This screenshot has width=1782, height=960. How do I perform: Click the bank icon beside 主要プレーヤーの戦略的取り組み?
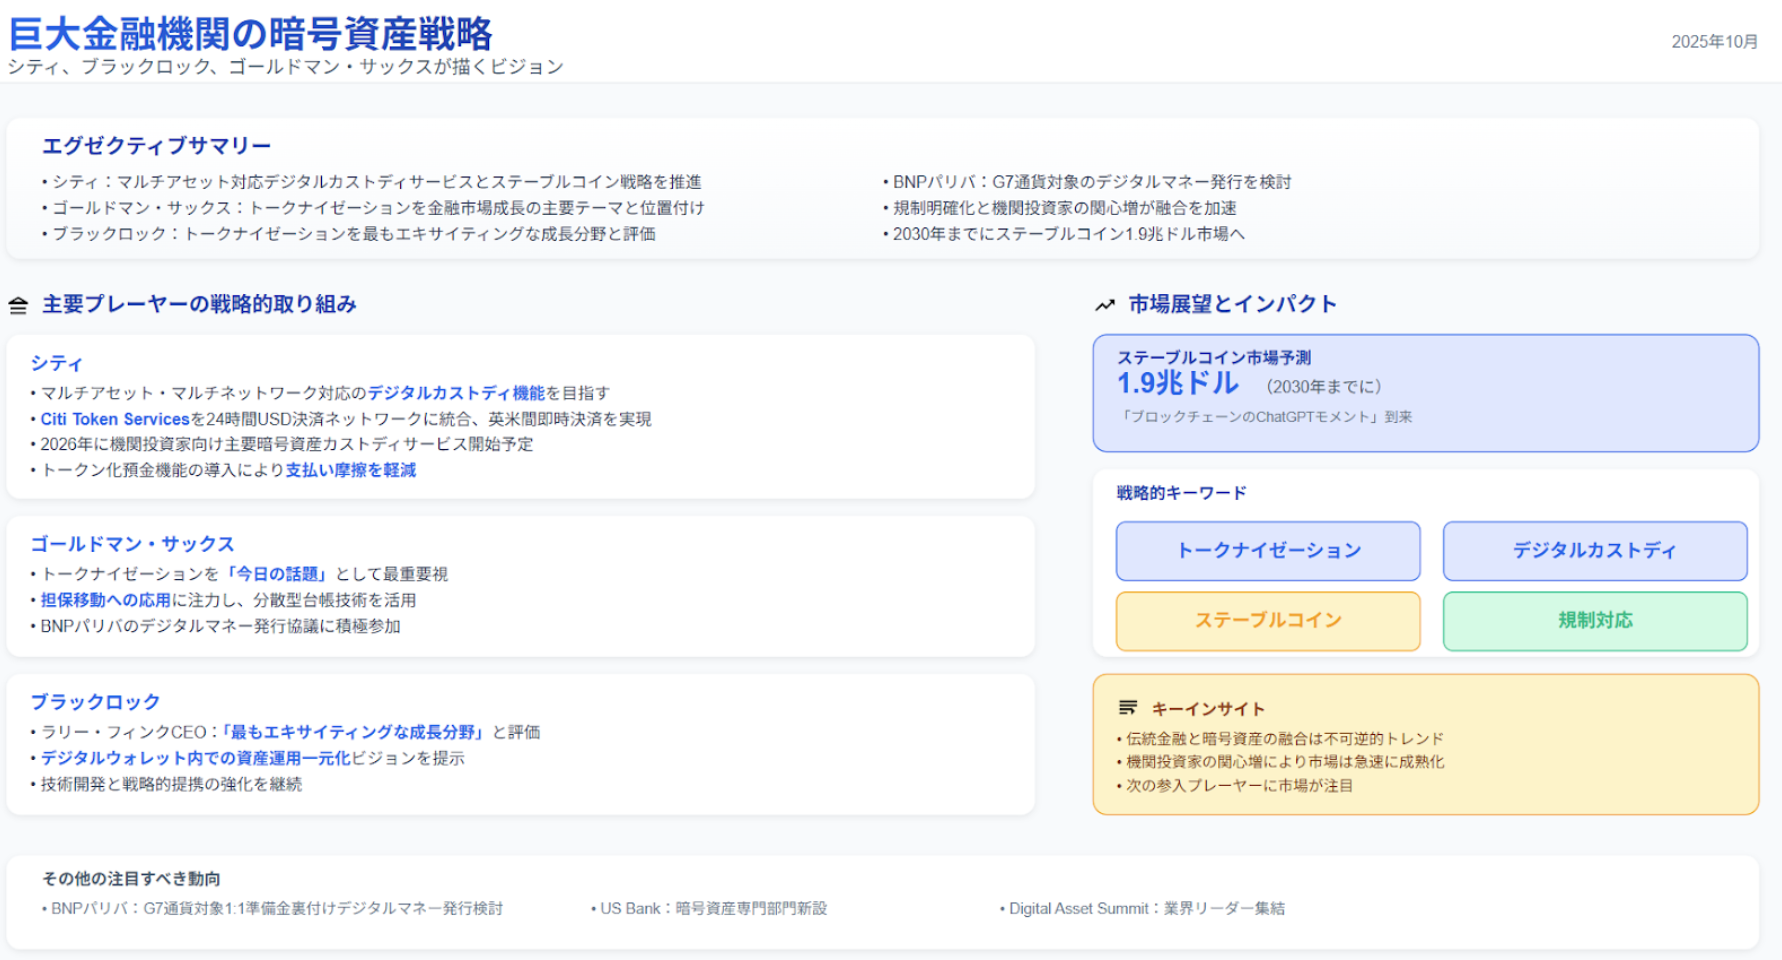click(x=18, y=305)
